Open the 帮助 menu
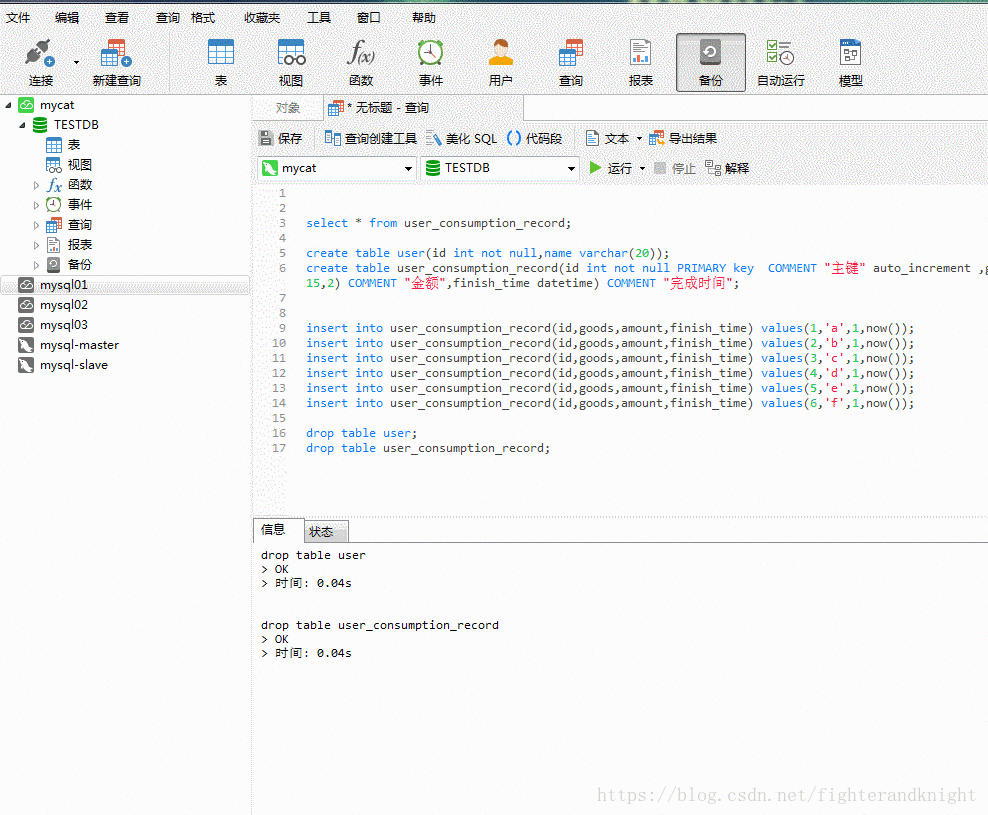This screenshot has height=815, width=988. point(423,18)
